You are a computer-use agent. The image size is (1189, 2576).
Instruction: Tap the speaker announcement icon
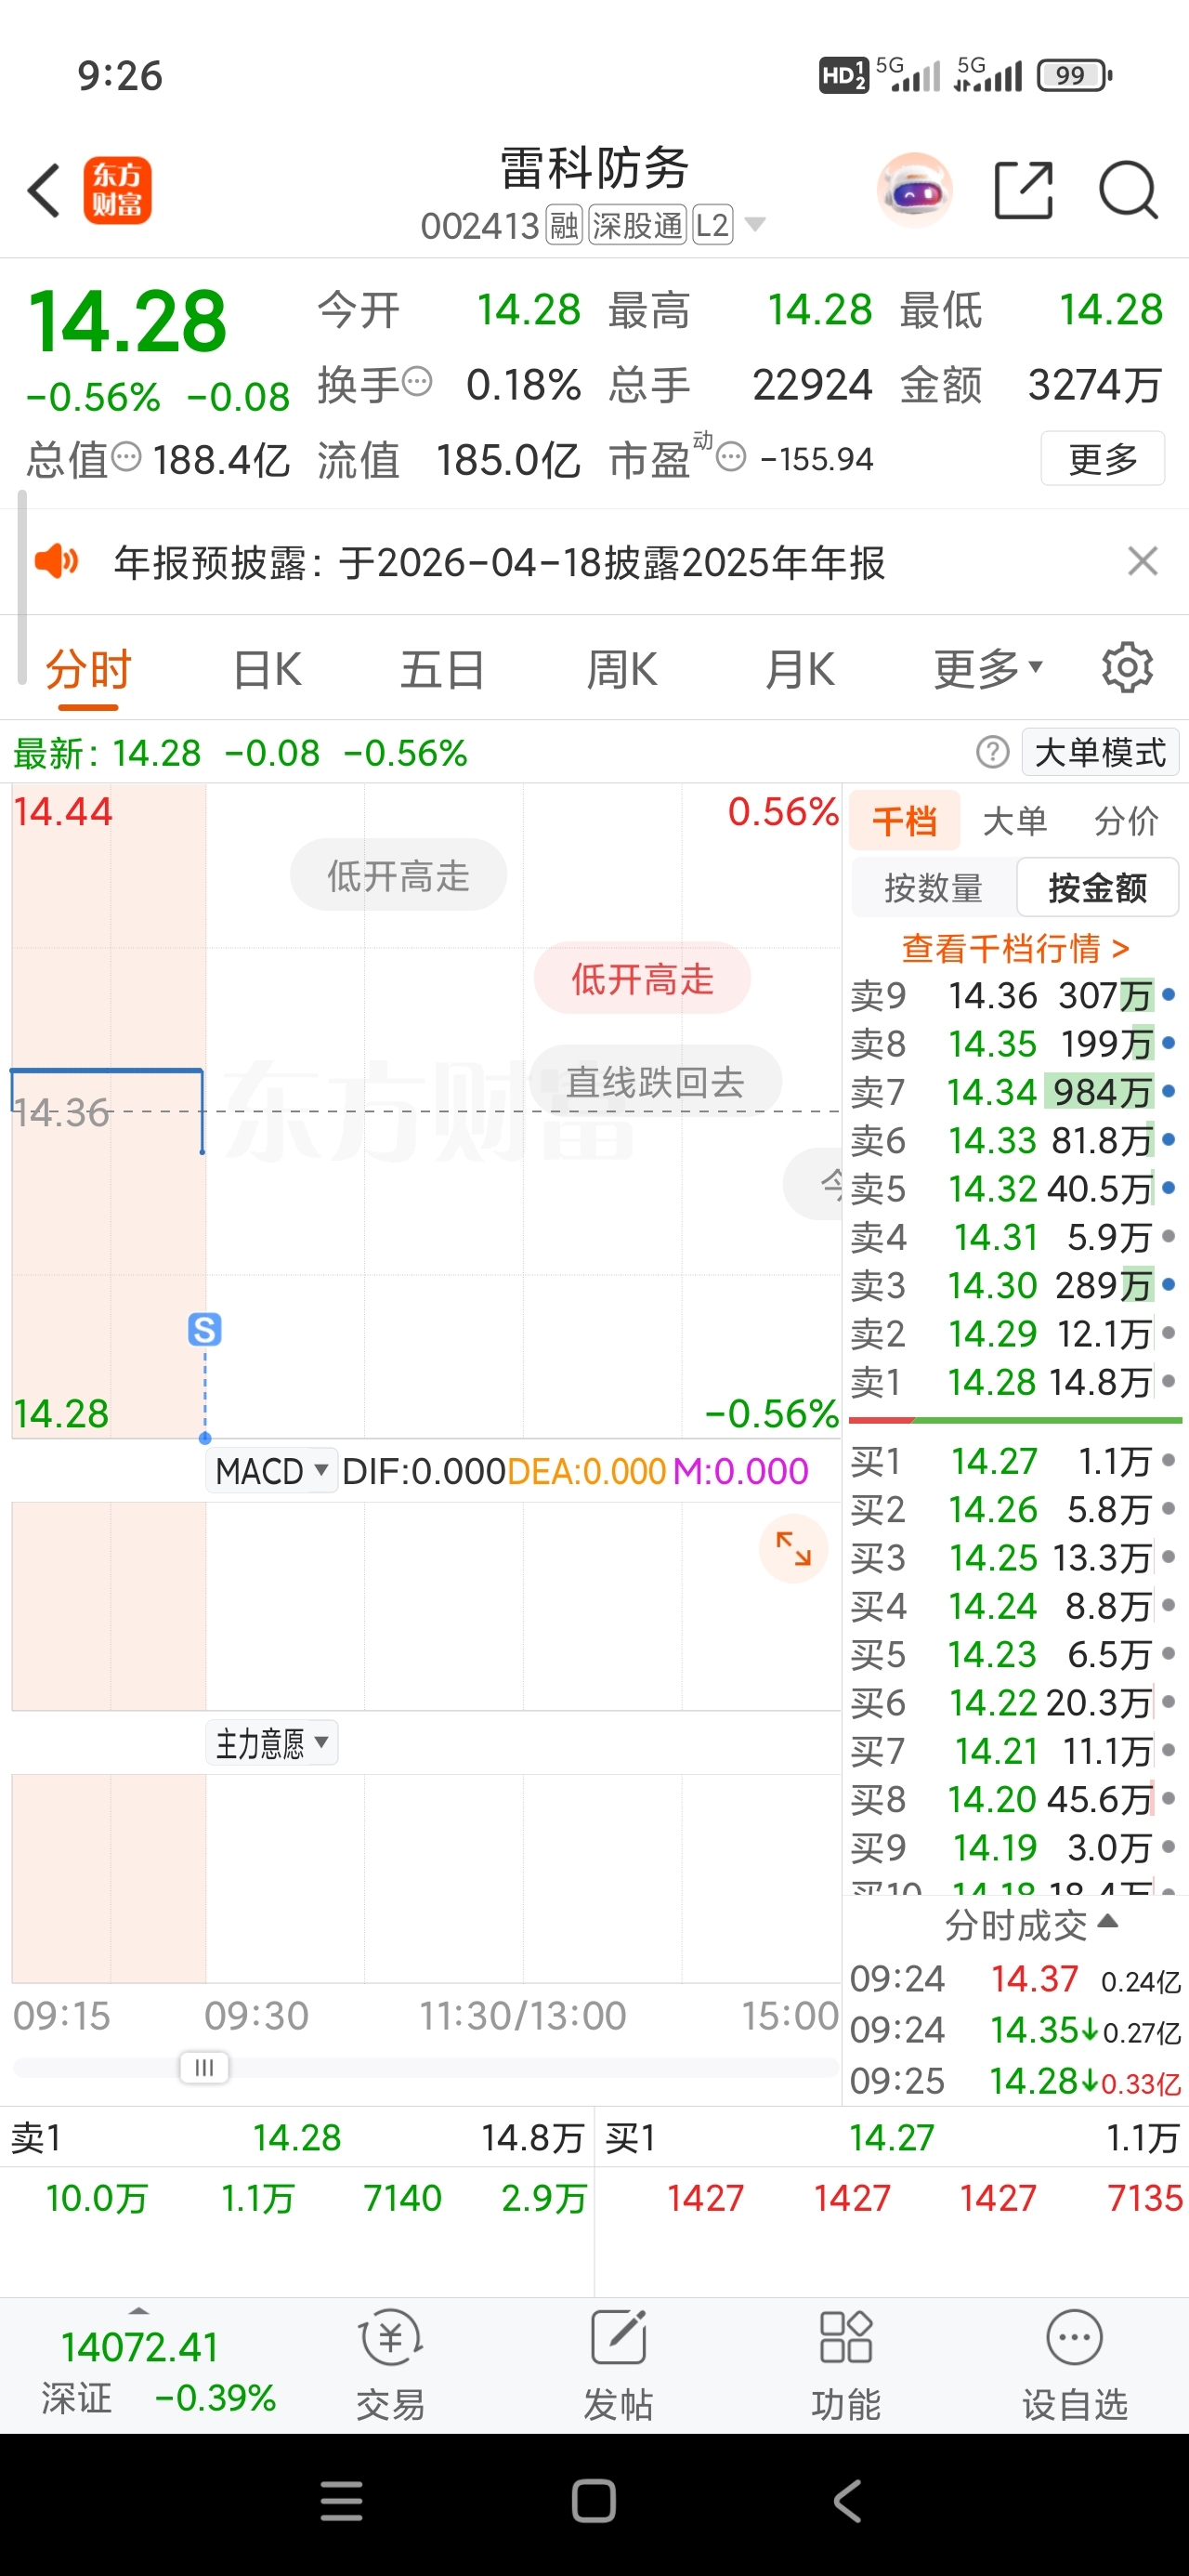point(56,561)
